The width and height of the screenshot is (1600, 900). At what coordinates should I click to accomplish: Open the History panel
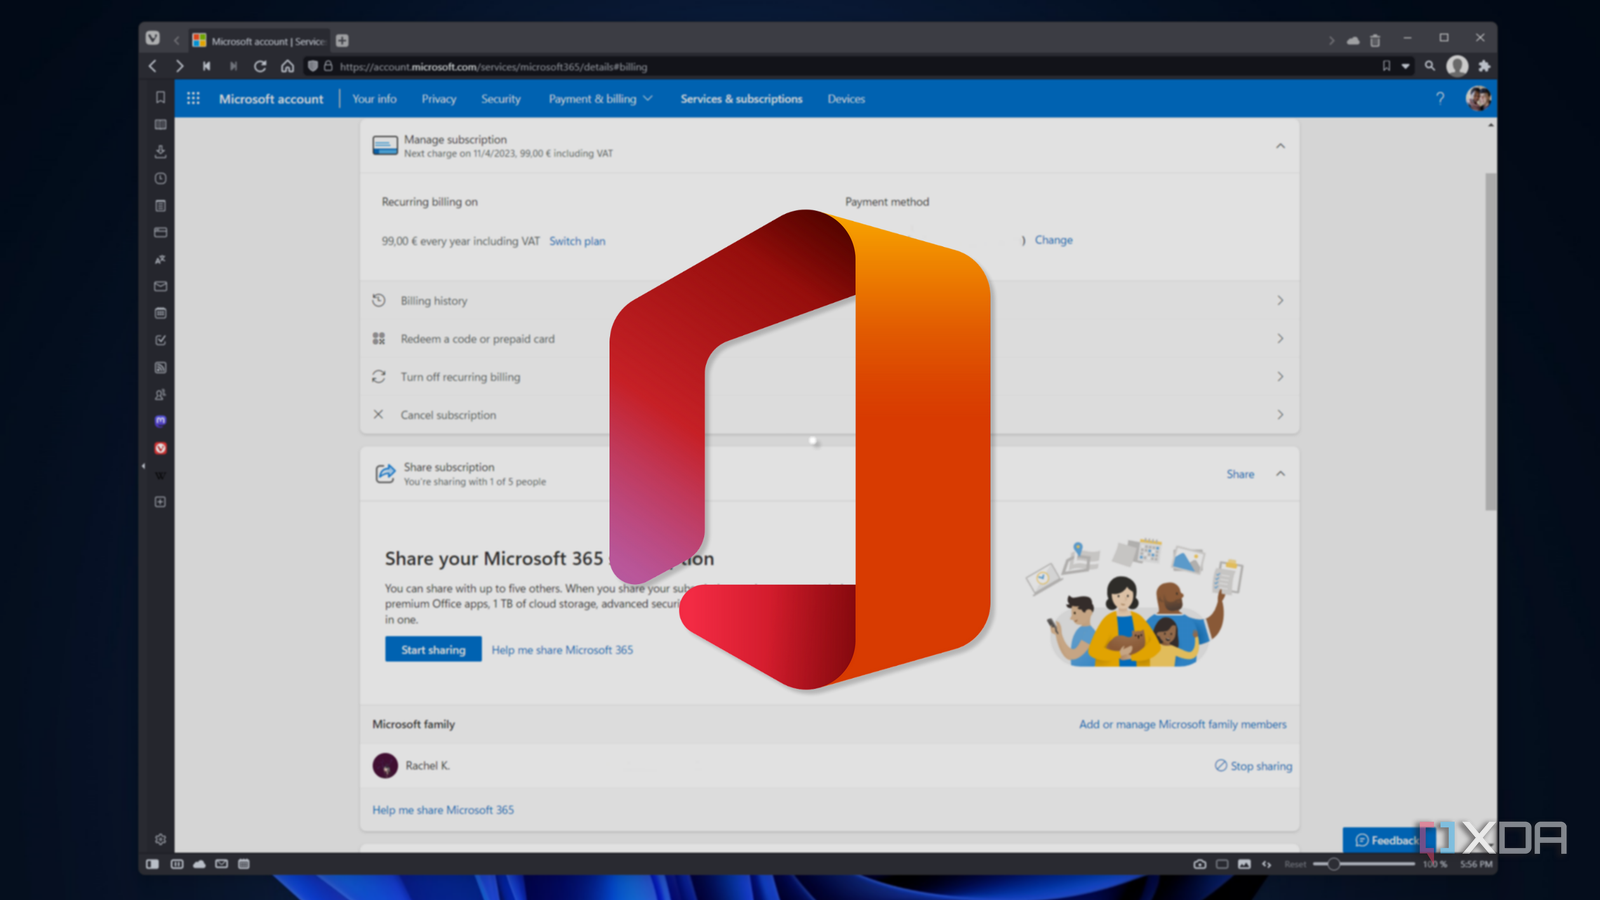pos(159,179)
